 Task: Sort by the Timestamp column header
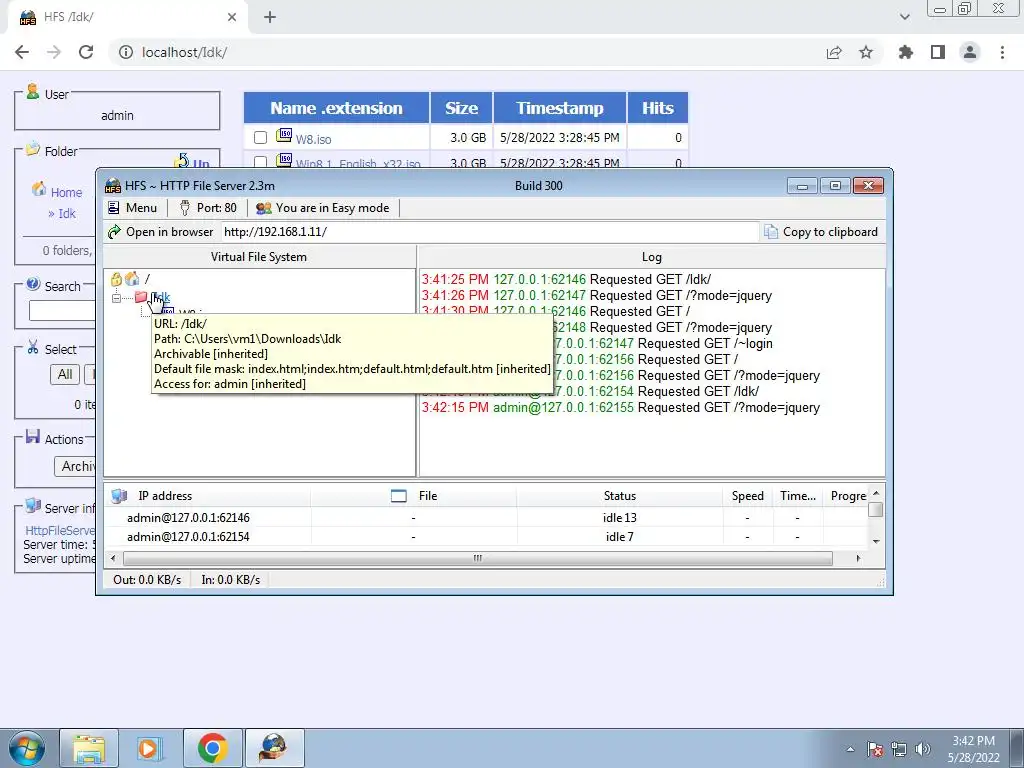[x=560, y=108]
